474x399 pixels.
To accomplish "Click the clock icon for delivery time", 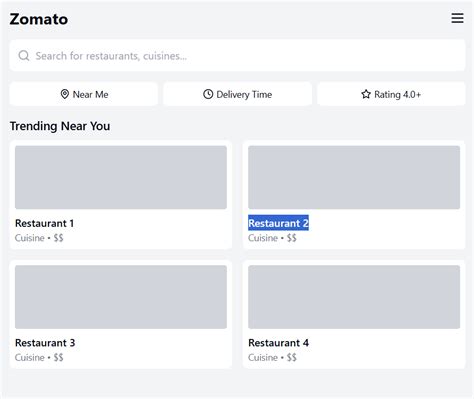I will pyautogui.click(x=208, y=94).
